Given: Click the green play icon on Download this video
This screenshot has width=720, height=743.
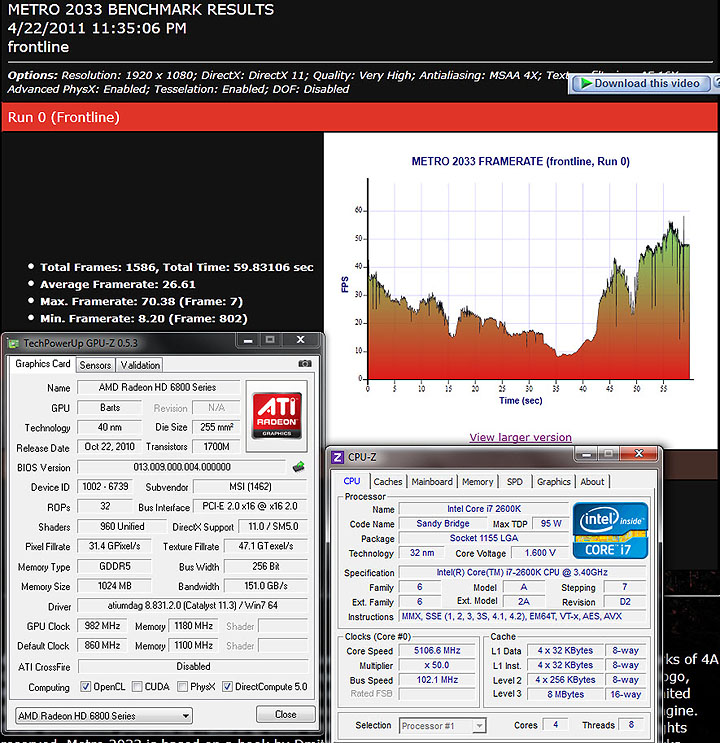Looking at the screenshot, I should (x=586, y=83).
